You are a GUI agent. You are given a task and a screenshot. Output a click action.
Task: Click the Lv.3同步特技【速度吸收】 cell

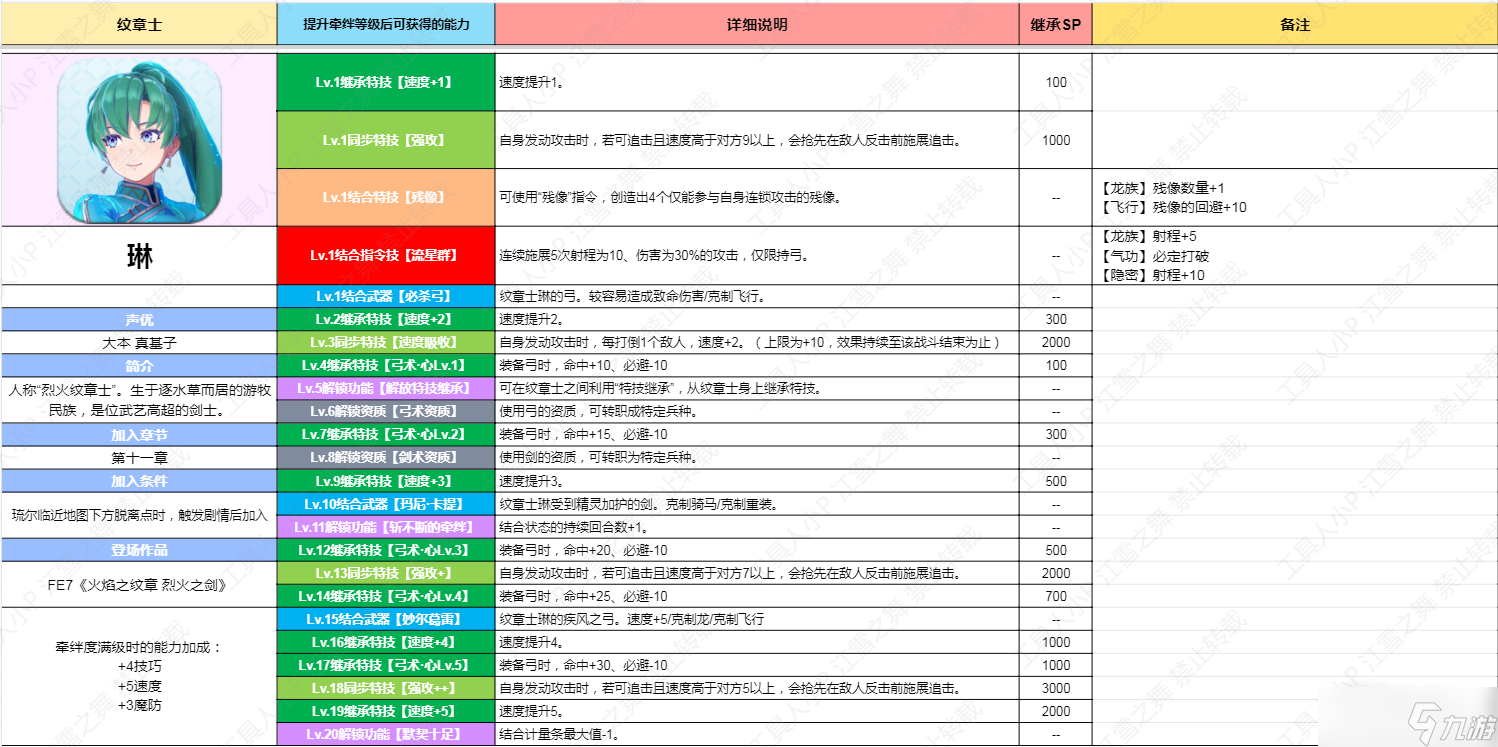pyautogui.click(x=386, y=343)
